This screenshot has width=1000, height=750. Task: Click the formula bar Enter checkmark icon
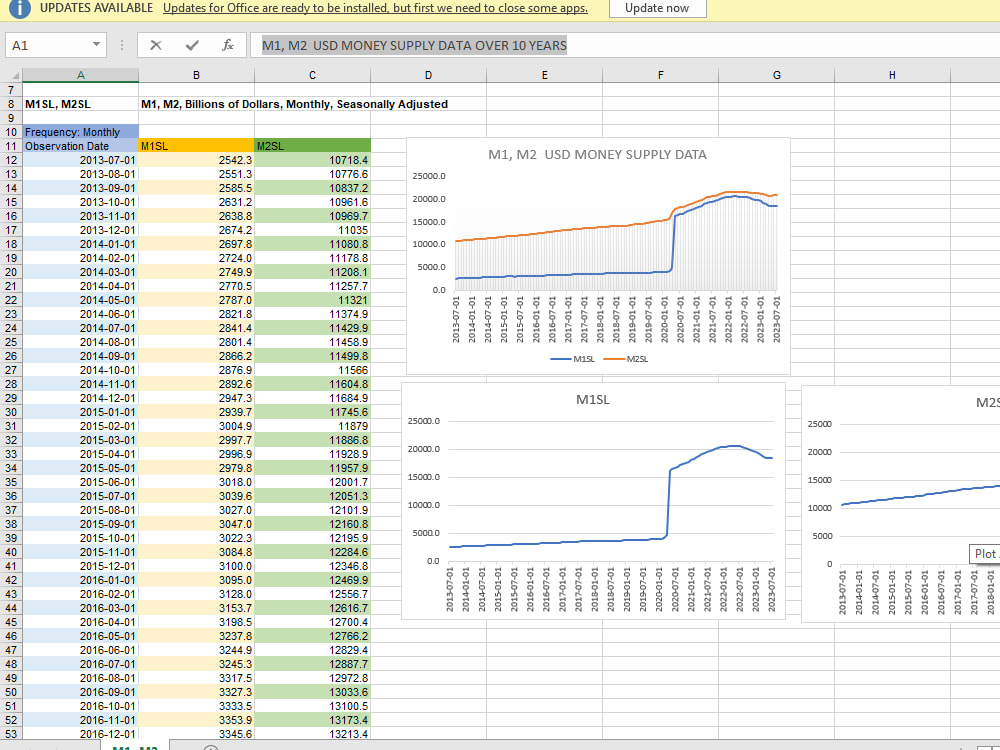coord(192,45)
